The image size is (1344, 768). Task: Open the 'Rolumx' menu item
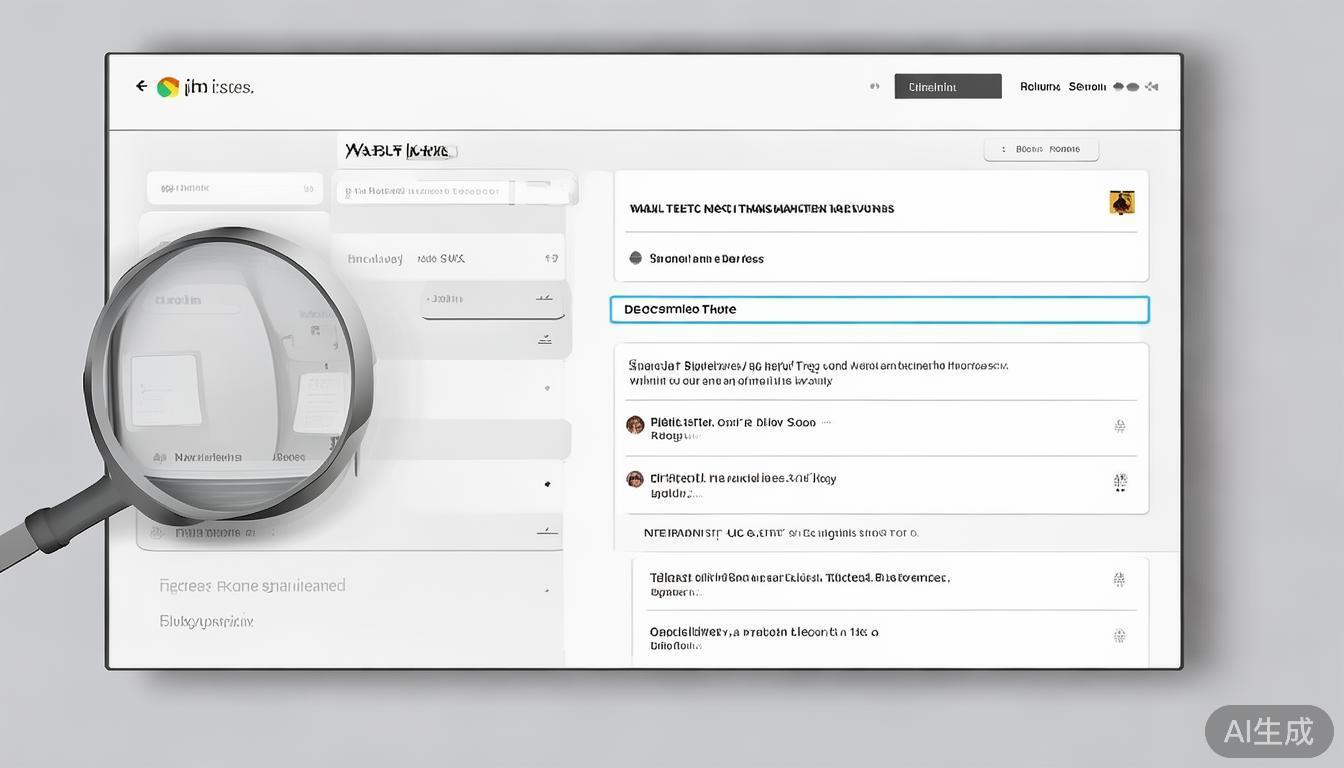(x=1040, y=87)
